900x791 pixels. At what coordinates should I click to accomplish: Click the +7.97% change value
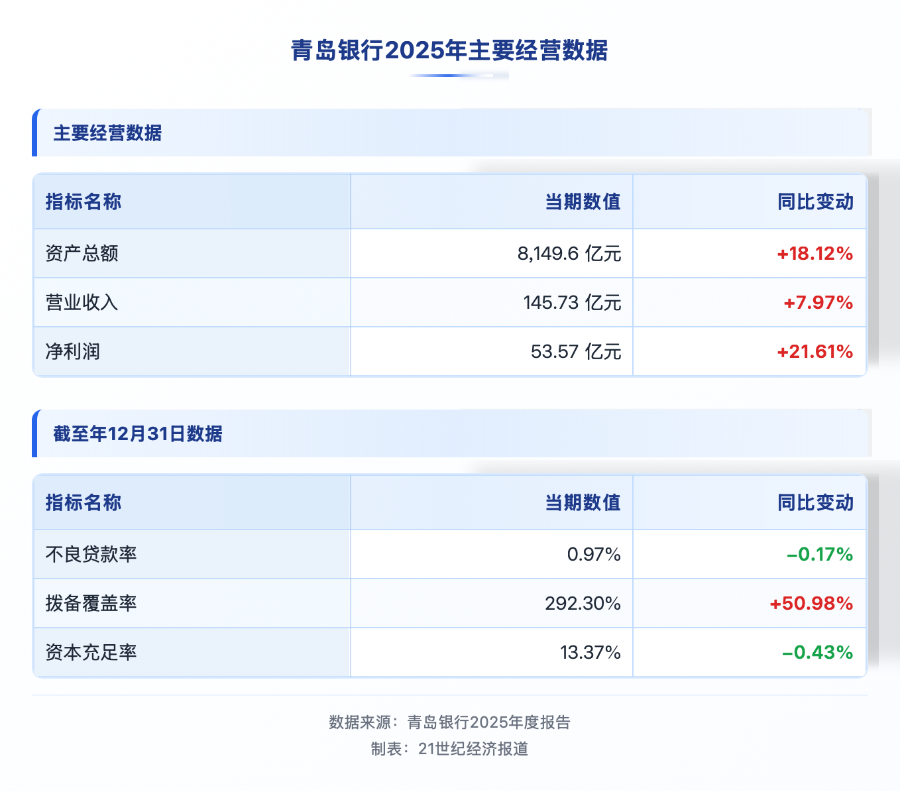pyautogui.click(x=819, y=302)
